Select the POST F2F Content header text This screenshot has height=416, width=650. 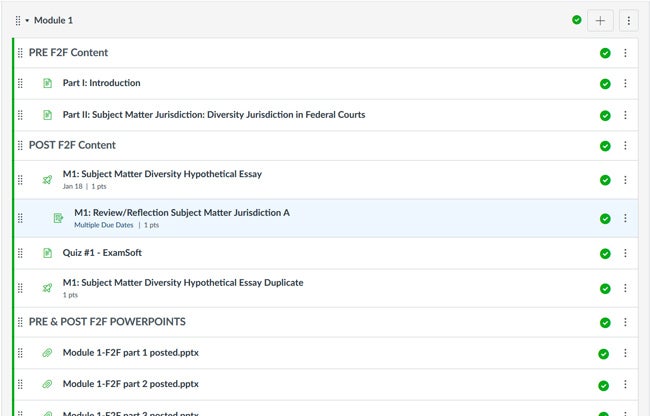[x=72, y=145]
